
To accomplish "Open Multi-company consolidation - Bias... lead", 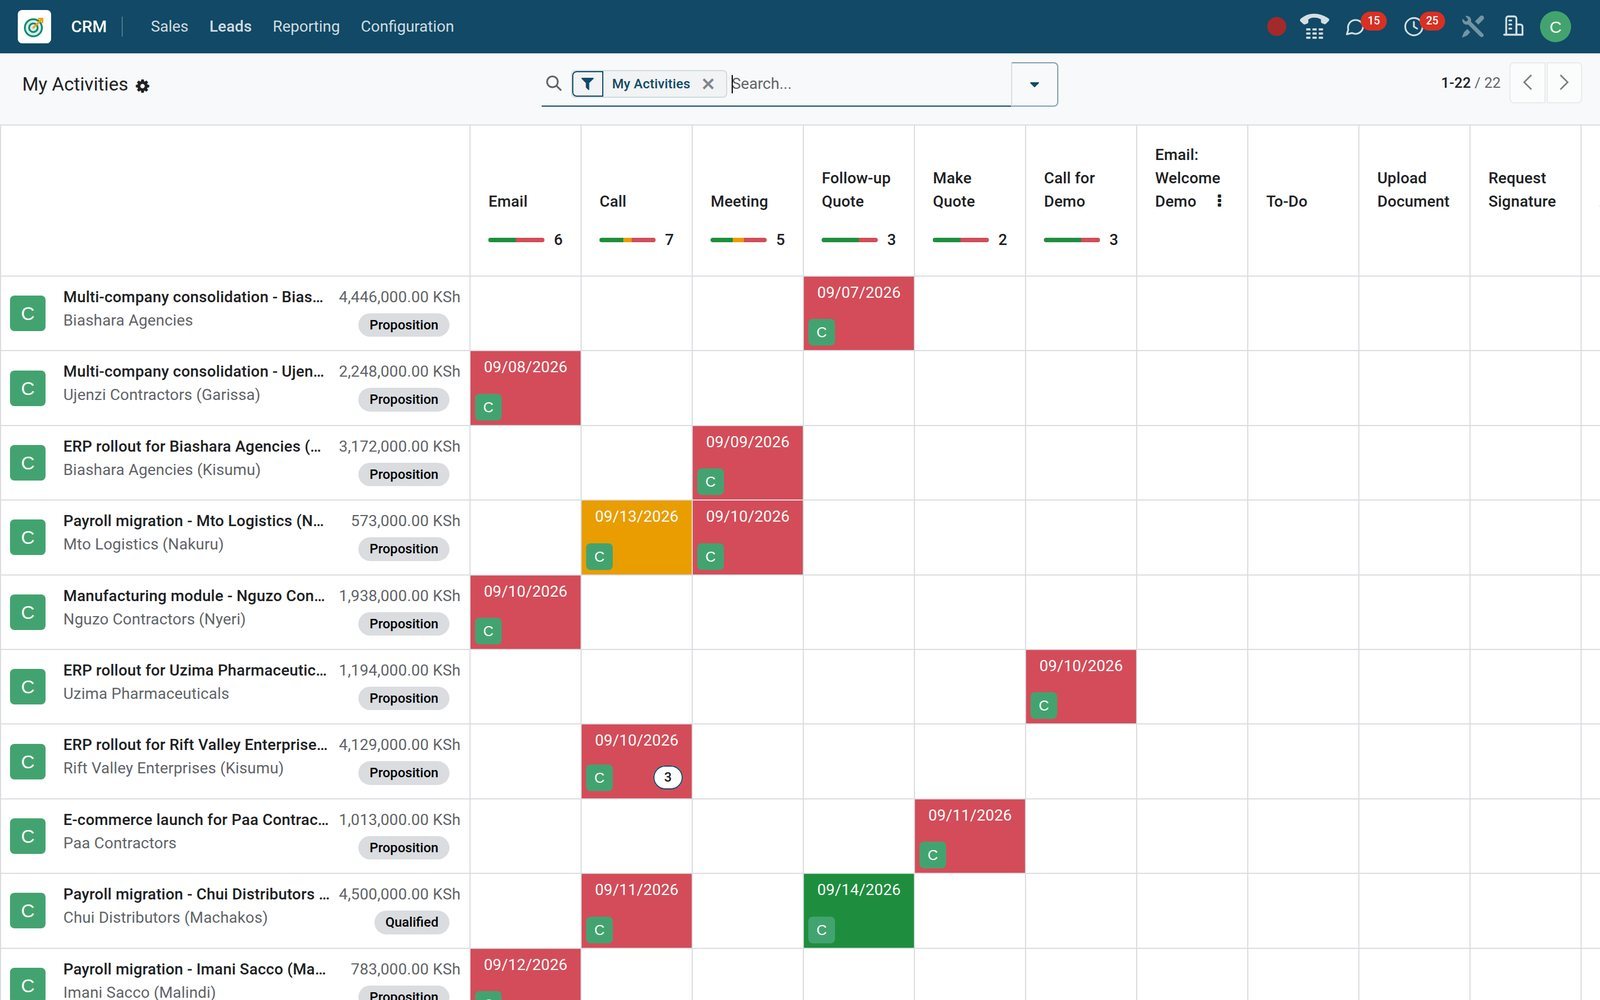I will point(193,297).
